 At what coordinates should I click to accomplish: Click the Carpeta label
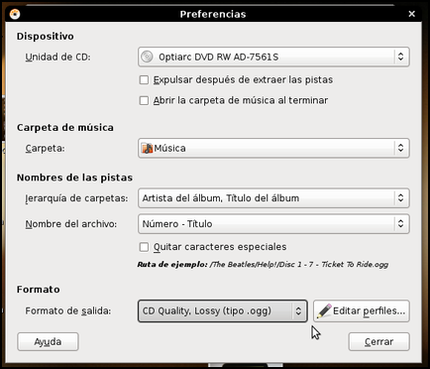point(45,148)
